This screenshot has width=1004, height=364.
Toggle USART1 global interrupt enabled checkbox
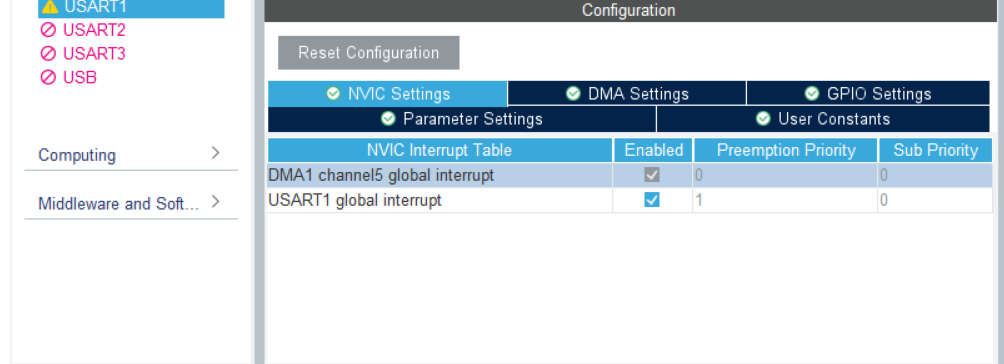pyautogui.click(x=652, y=200)
